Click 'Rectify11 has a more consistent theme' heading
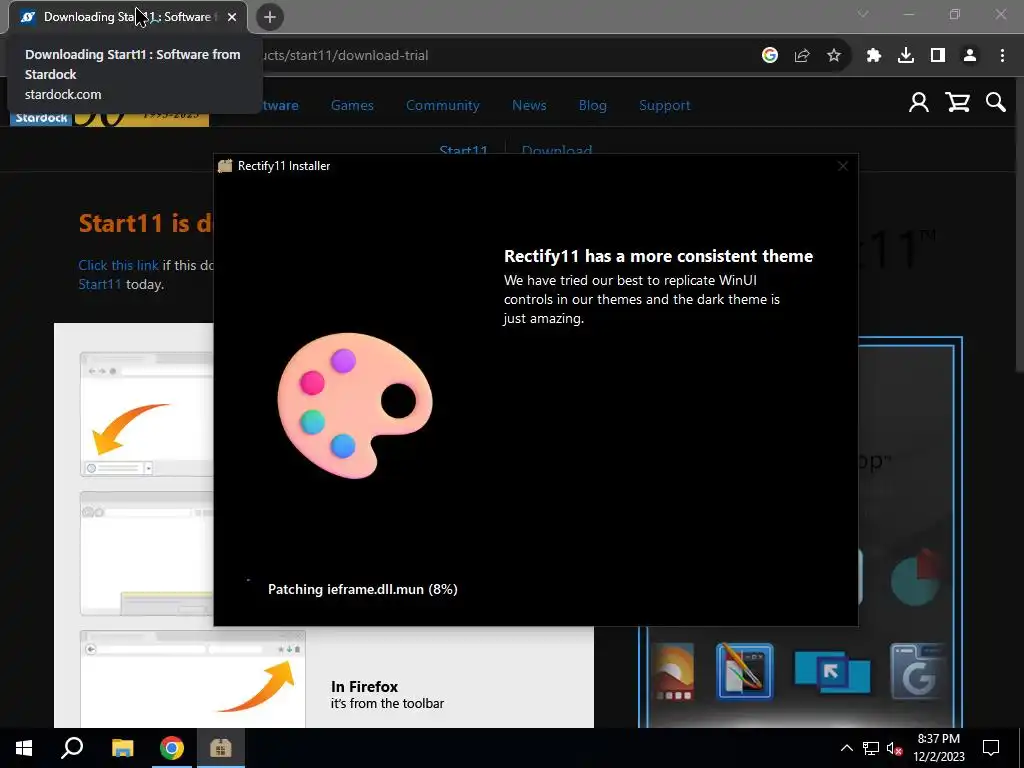The height and width of the screenshot is (768, 1024). click(x=658, y=256)
